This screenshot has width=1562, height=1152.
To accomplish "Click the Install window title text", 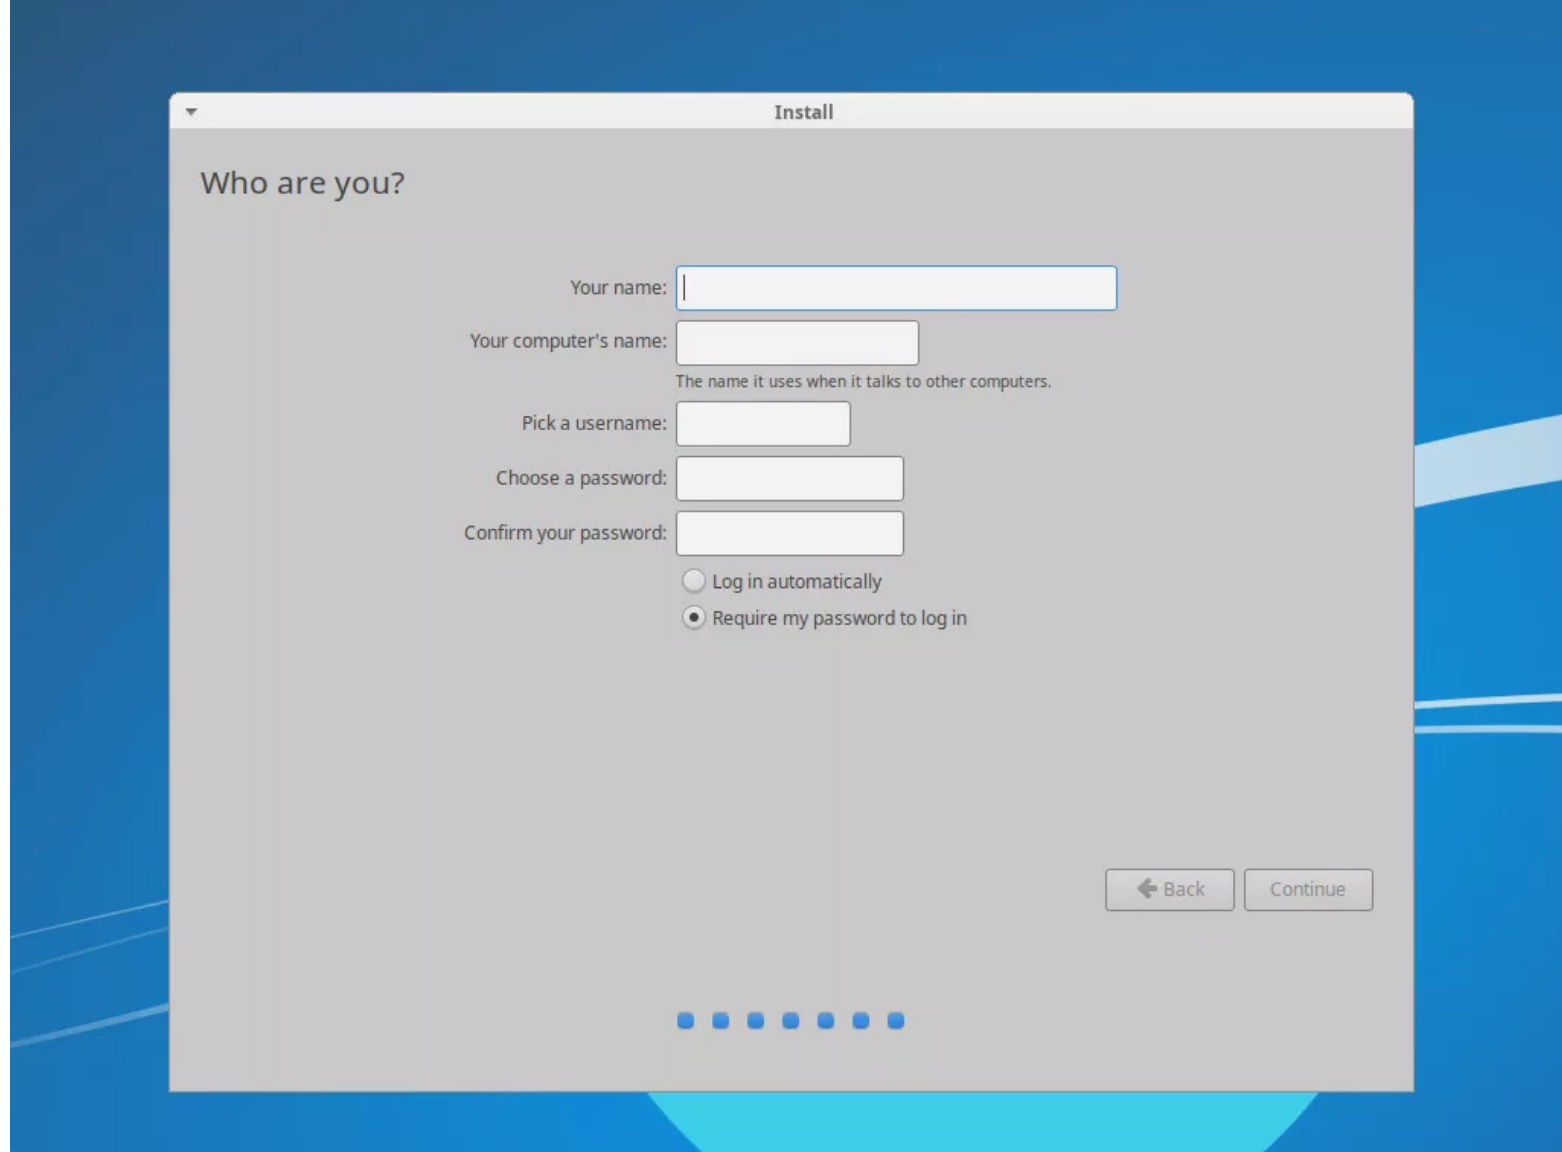I will (x=803, y=112).
